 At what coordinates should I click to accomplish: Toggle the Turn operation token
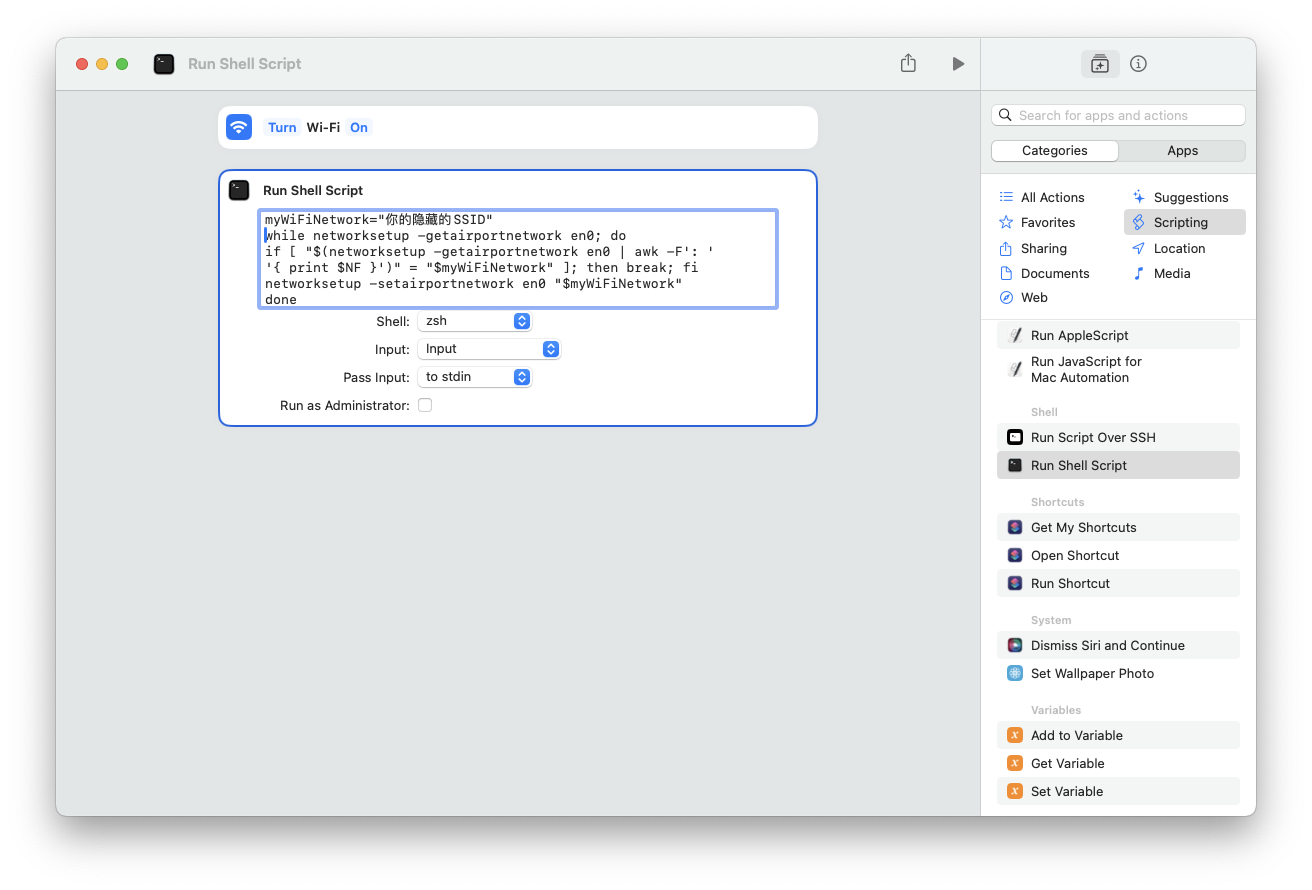point(282,127)
